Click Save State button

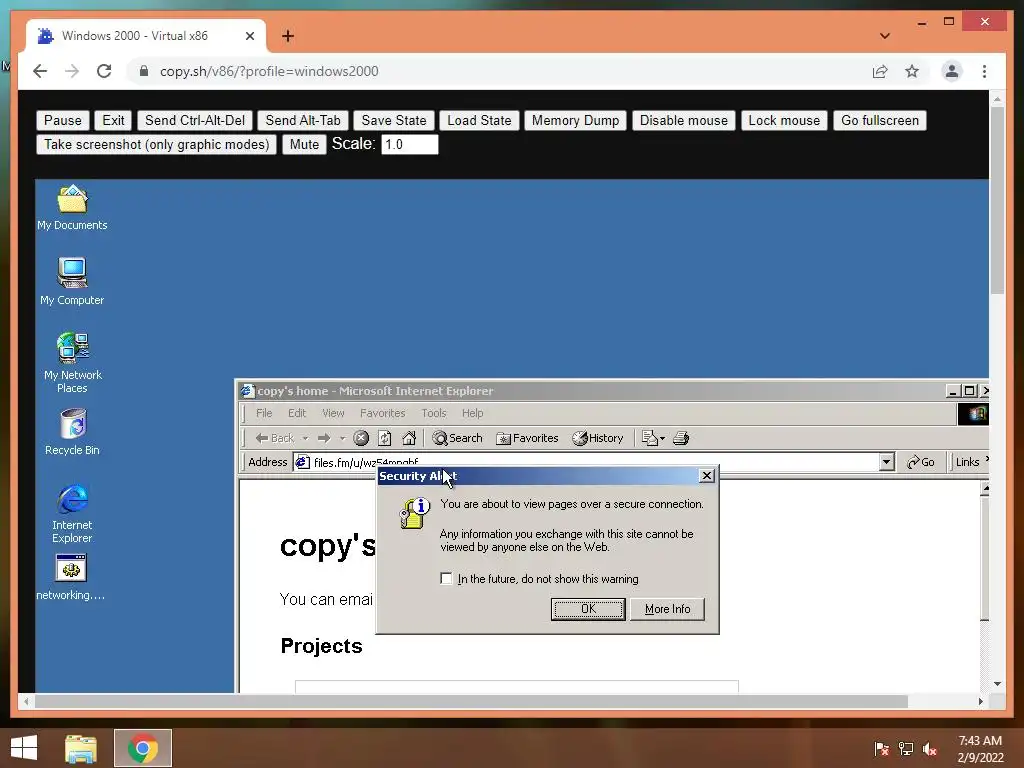click(394, 120)
